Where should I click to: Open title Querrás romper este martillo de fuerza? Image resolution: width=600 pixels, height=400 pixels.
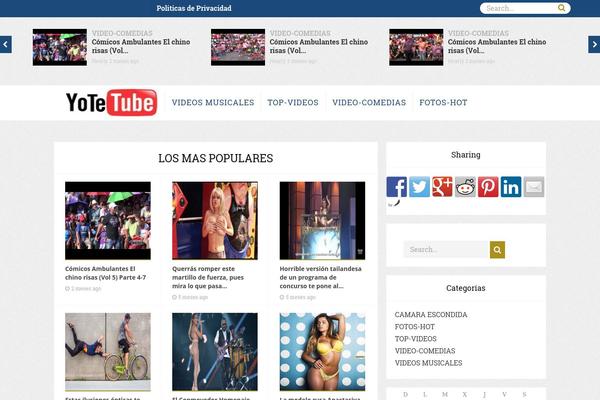[208, 278]
